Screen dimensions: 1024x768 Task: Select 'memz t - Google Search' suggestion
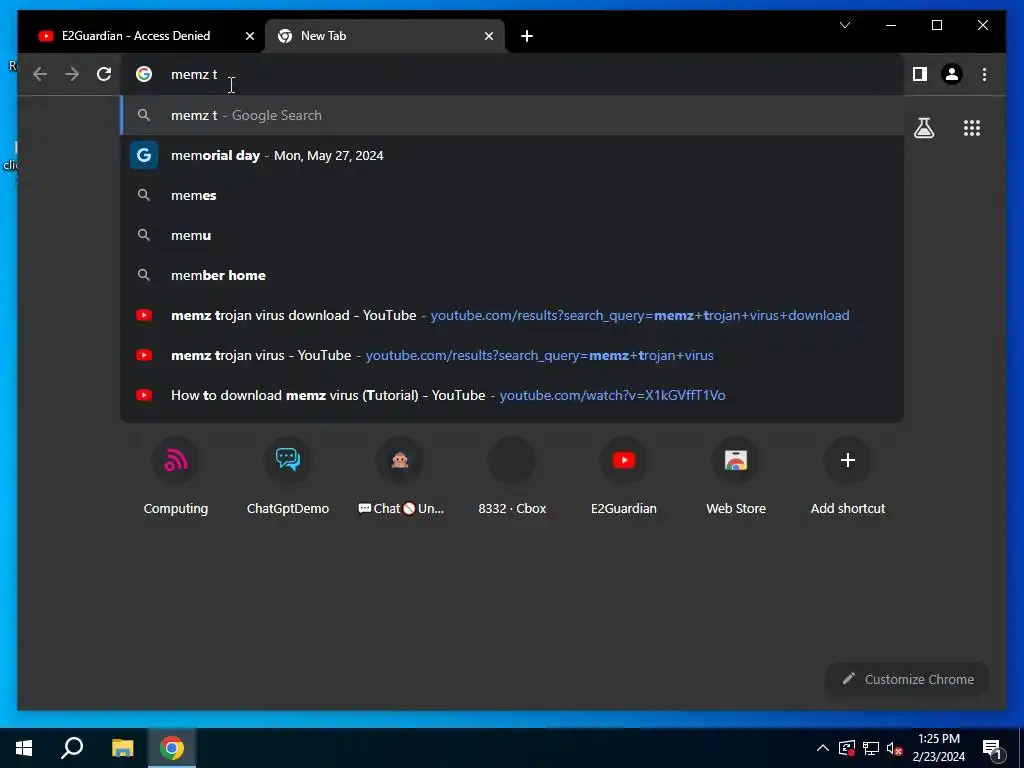512,116
